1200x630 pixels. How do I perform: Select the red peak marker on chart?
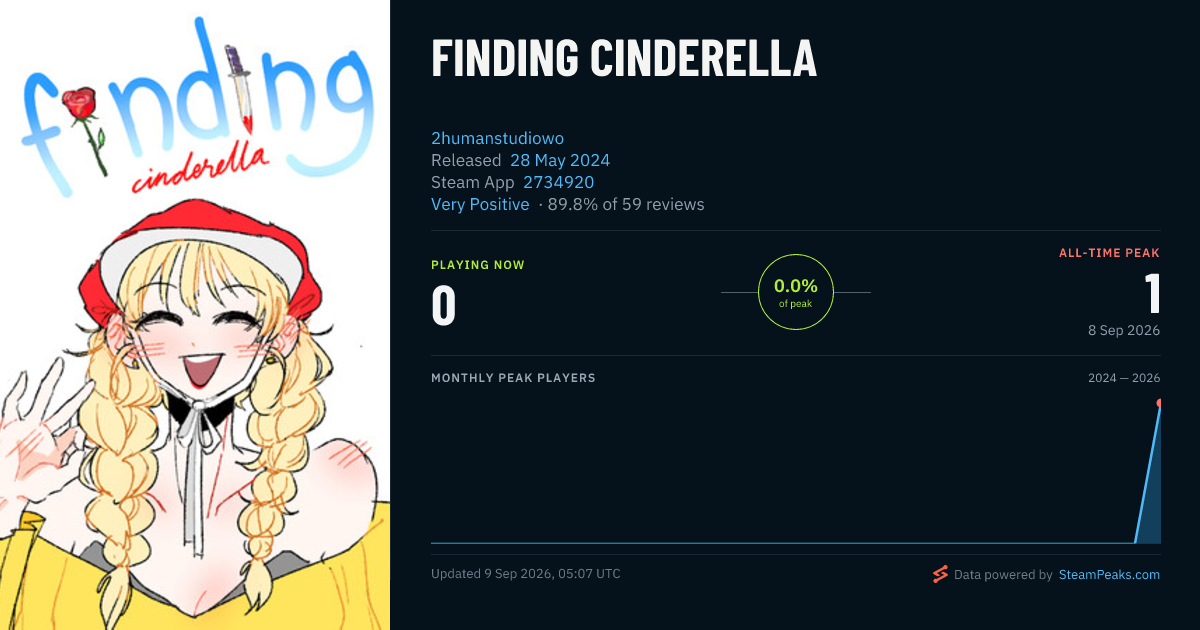(x=1159, y=403)
